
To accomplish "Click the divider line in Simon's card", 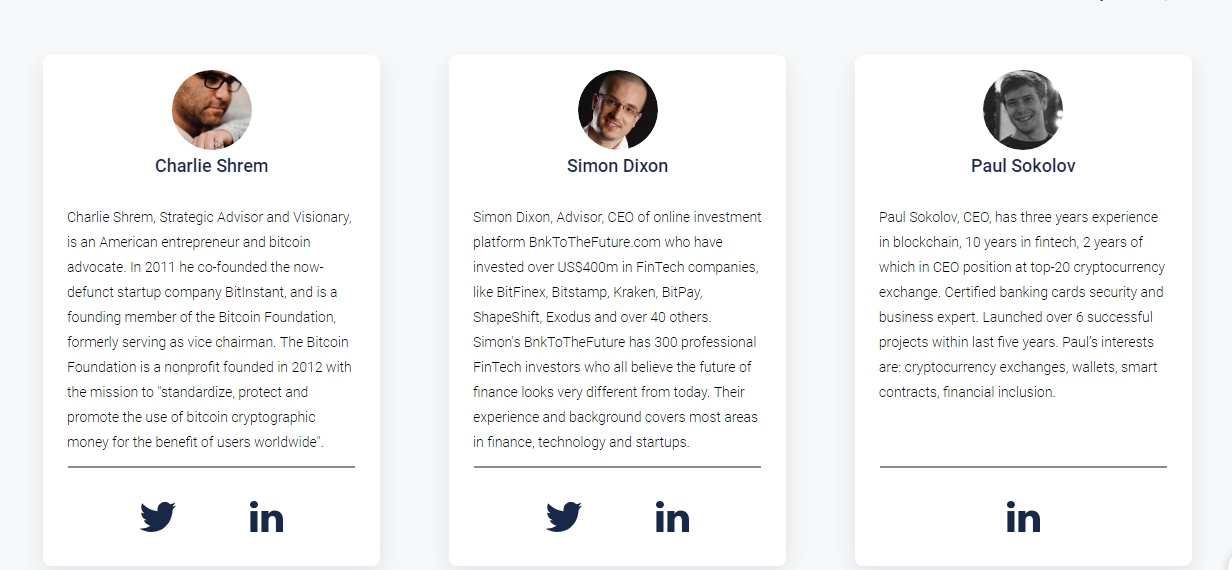I will [x=617, y=466].
